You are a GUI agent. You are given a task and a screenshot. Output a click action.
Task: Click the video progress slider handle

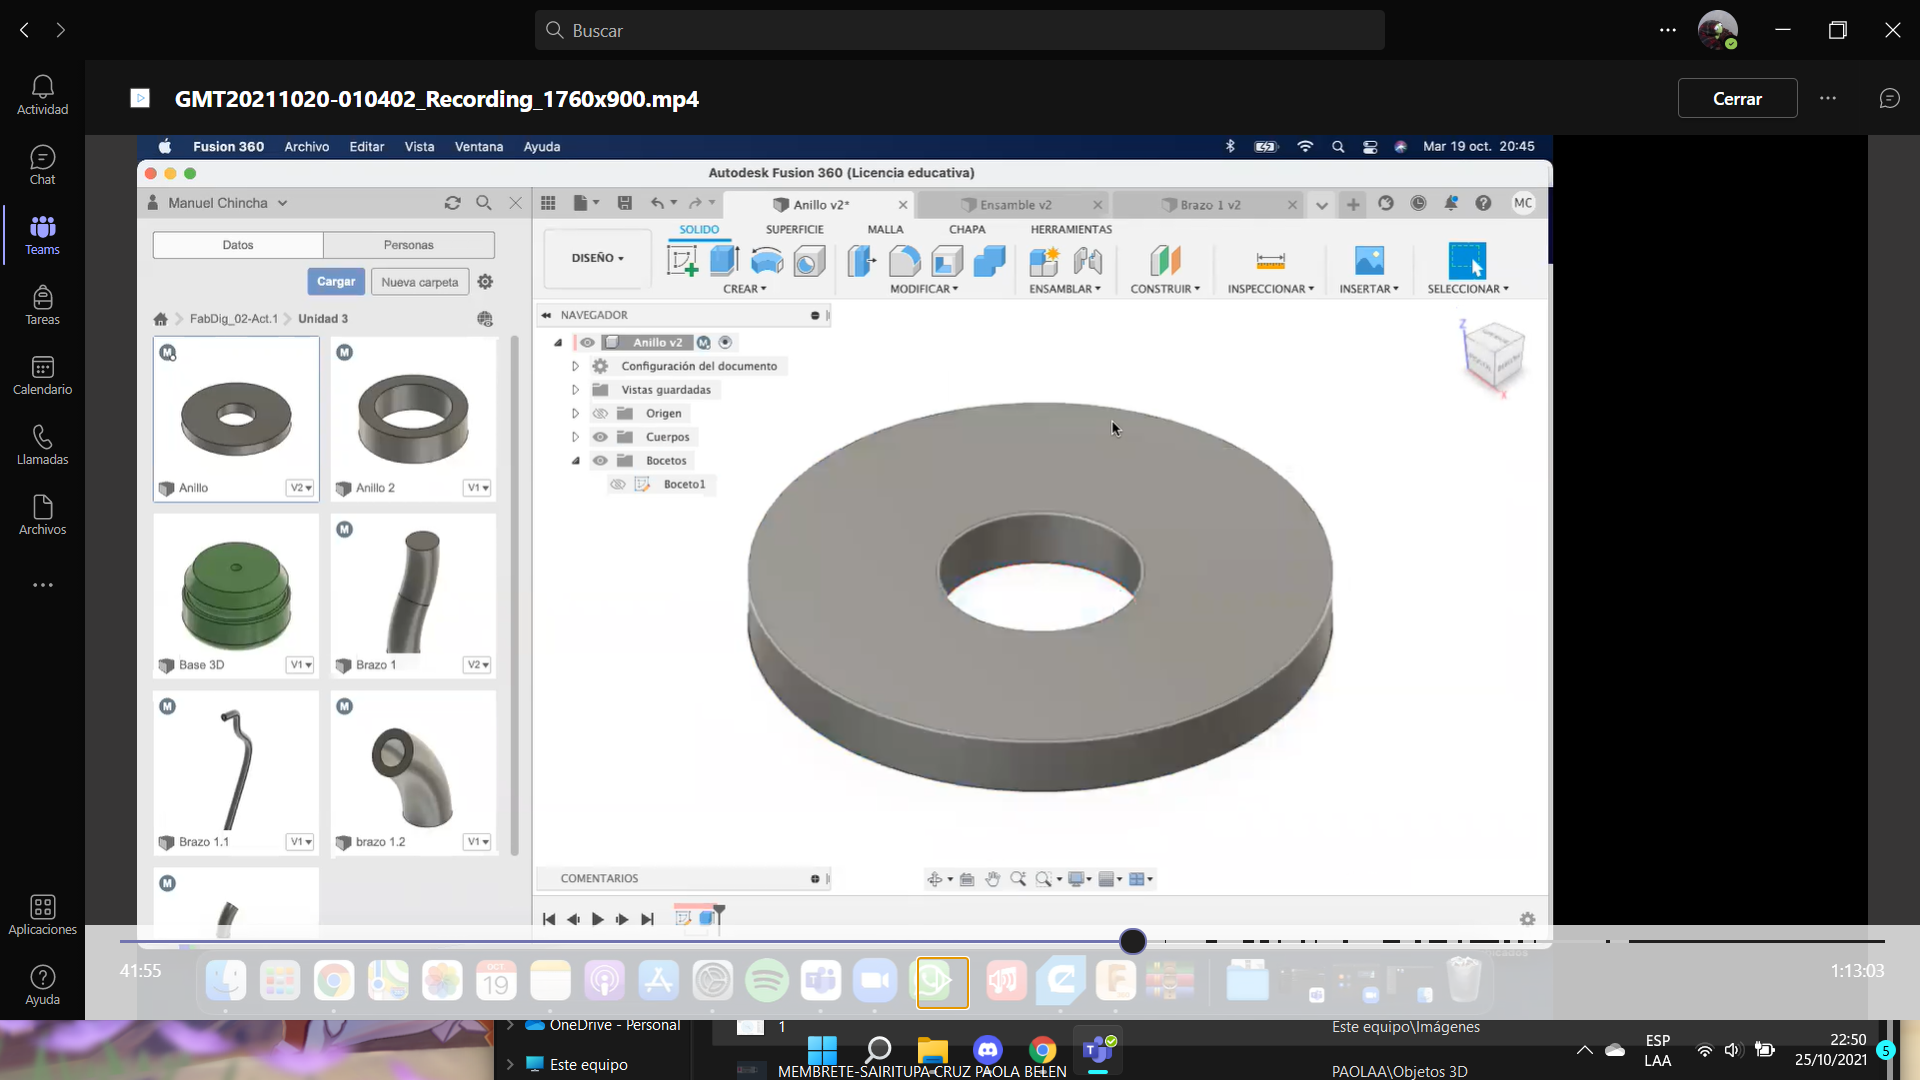[x=1132, y=941]
